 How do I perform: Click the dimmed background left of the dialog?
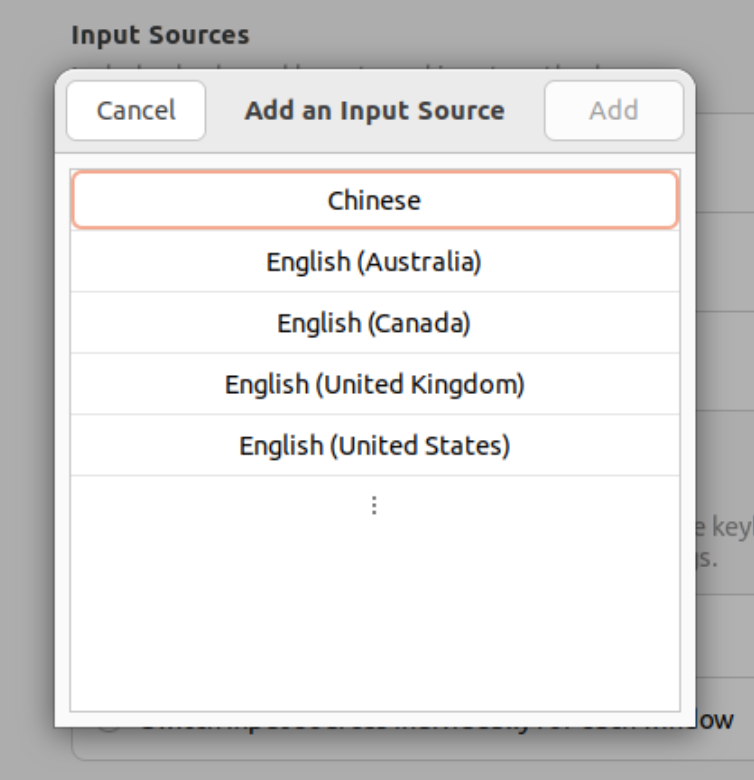coord(27,400)
